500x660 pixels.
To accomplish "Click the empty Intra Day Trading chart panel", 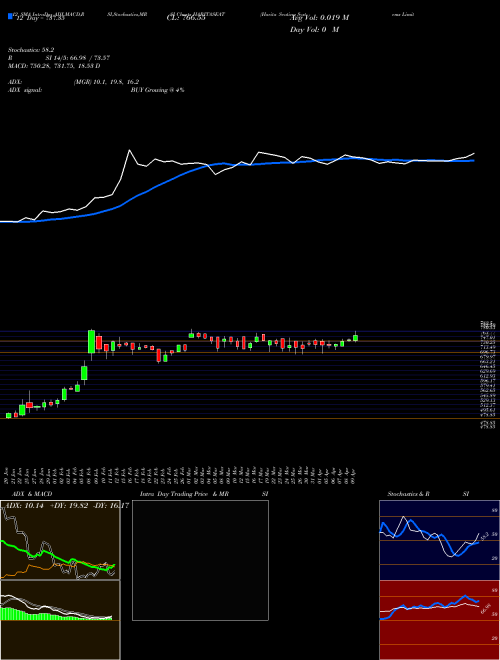I will [200, 560].
